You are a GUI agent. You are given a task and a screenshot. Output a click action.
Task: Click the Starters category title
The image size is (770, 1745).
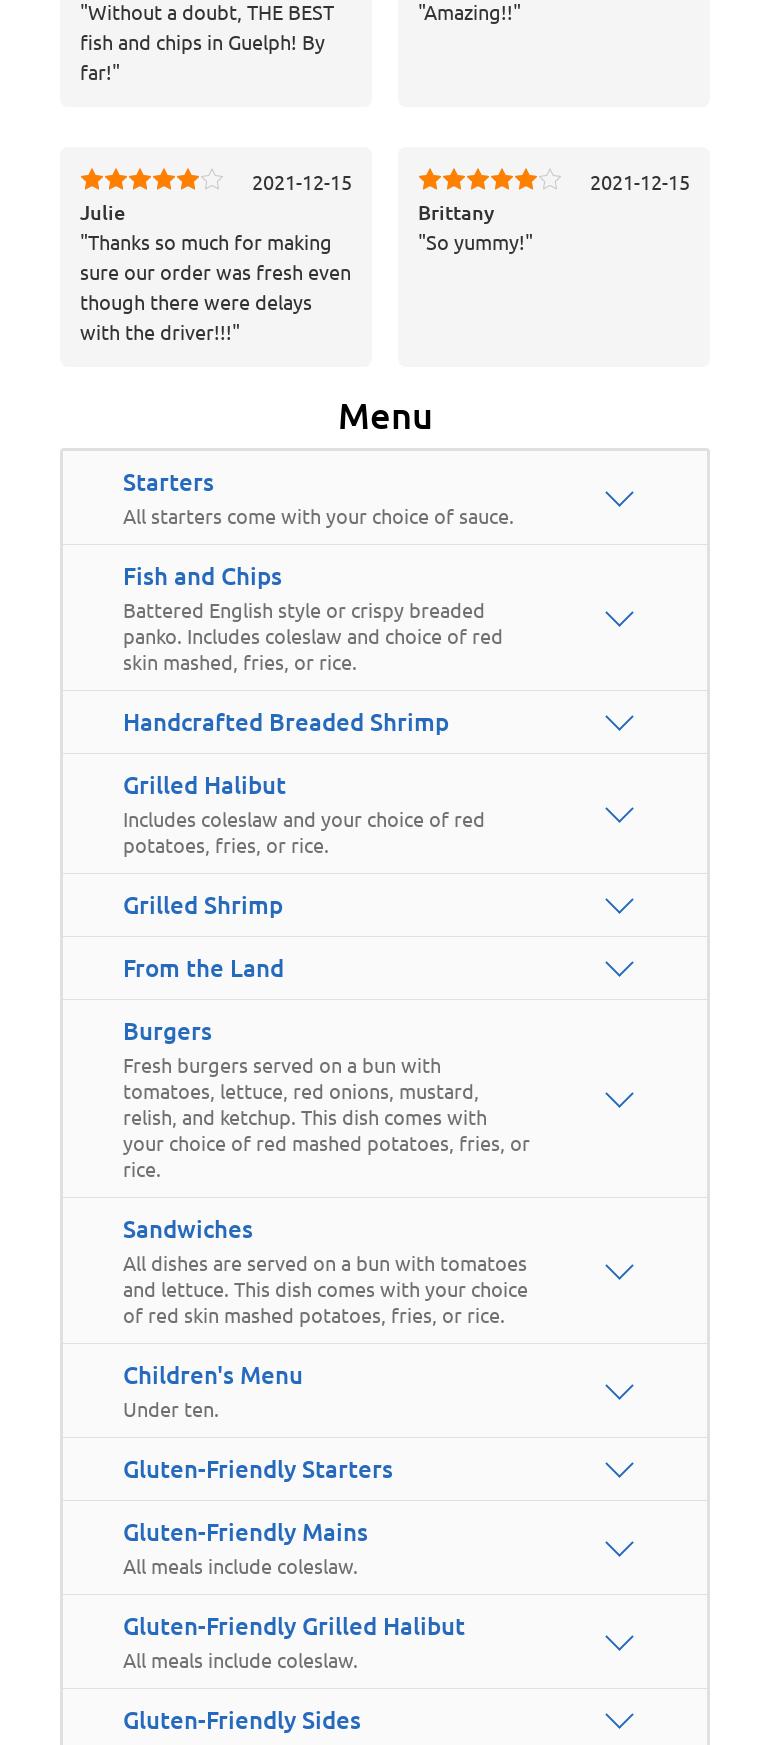168,482
